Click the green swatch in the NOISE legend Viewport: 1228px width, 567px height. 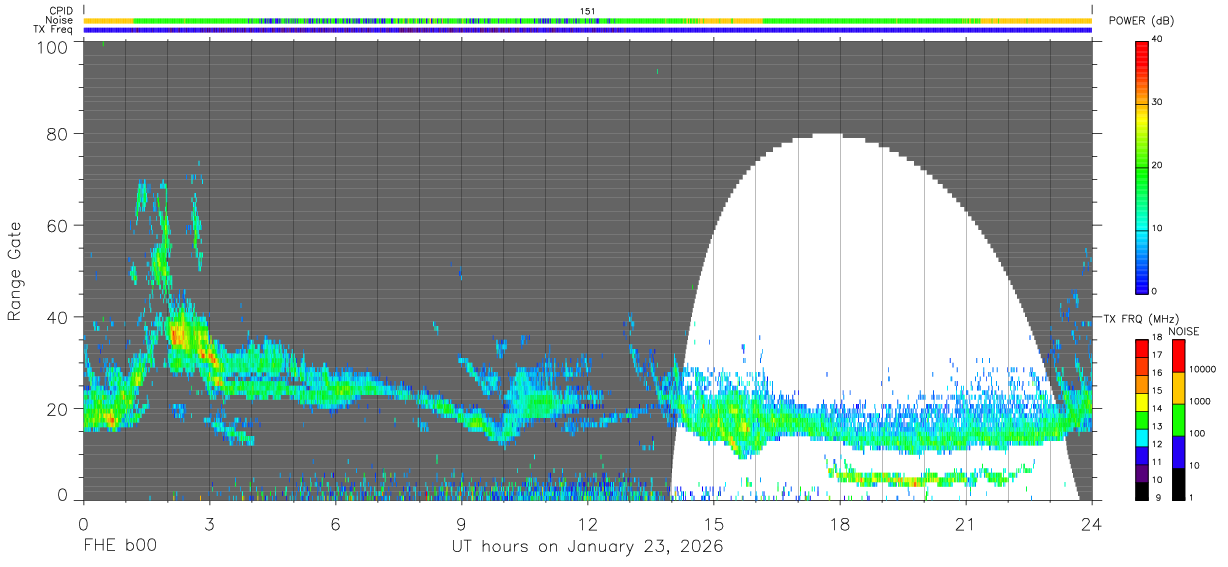(1177, 420)
